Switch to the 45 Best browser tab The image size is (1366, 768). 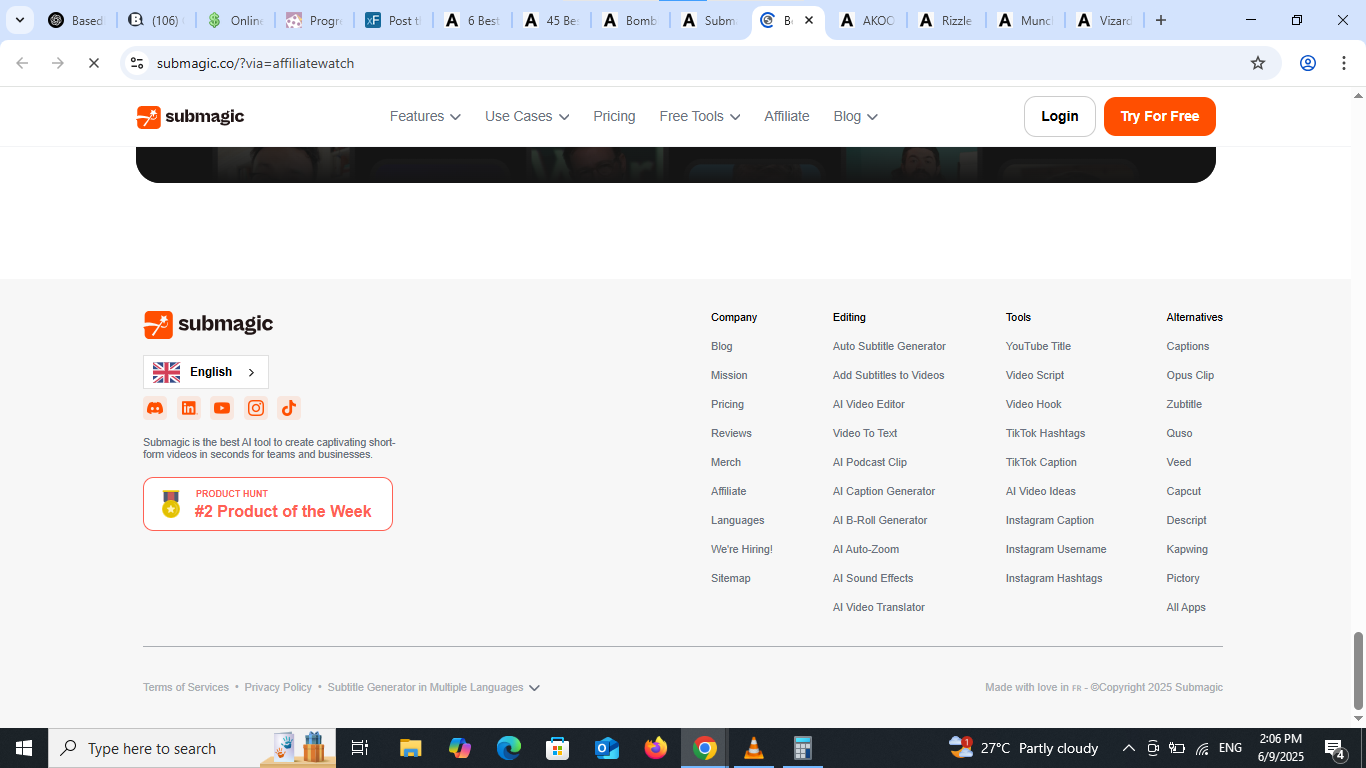click(552, 20)
